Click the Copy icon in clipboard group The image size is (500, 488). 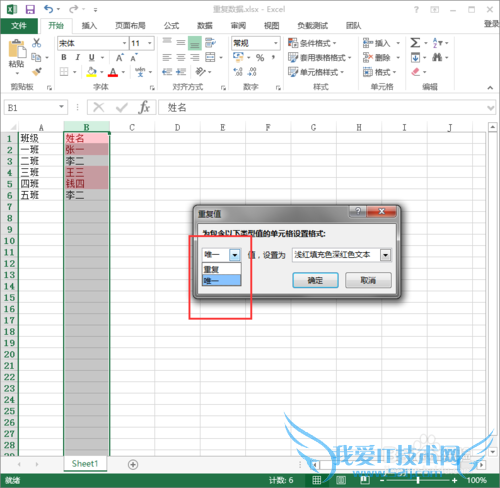[36, 58]
